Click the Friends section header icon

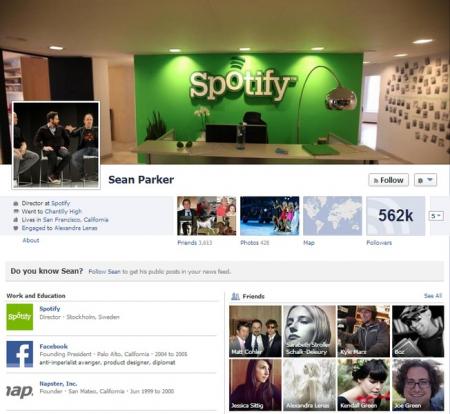[x=235, y=296]
